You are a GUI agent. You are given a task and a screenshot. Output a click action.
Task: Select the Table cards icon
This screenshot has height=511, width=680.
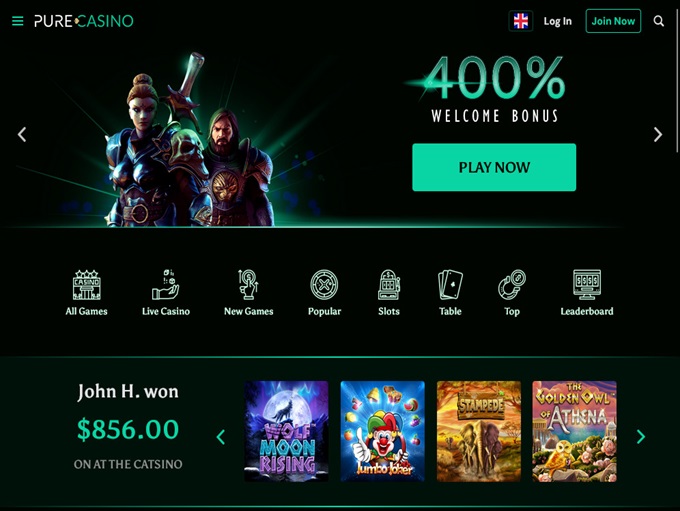450,285
